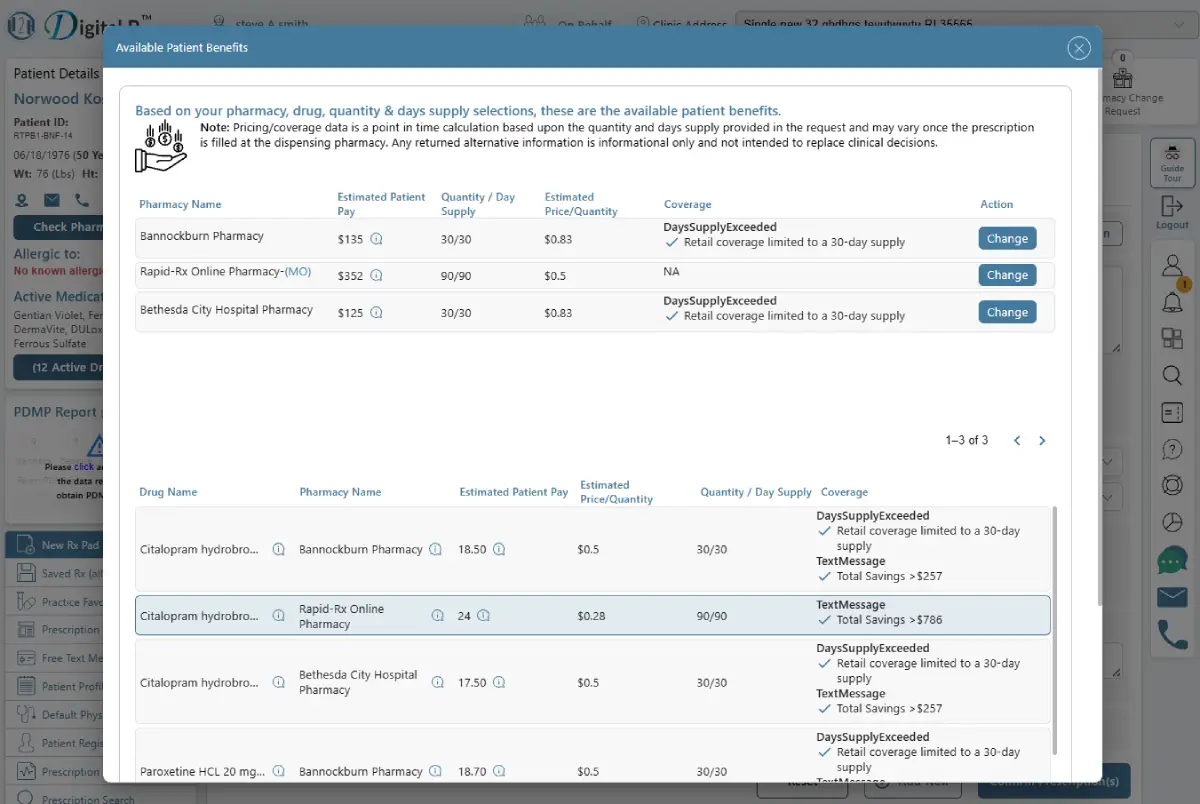Go to next page of pharmacy results

[x=1042, y=440]
